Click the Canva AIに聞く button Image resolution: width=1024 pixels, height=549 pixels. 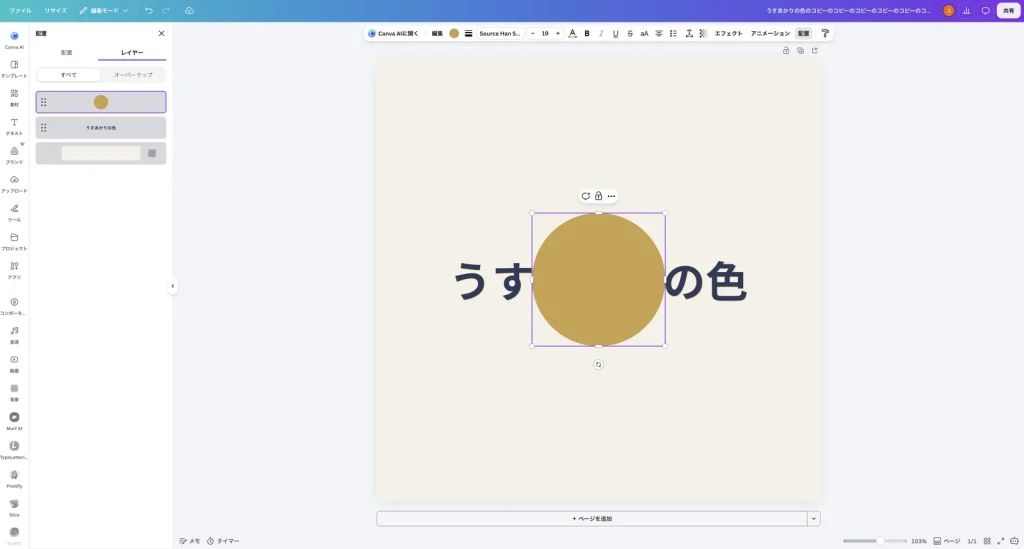tap(393, 33)
